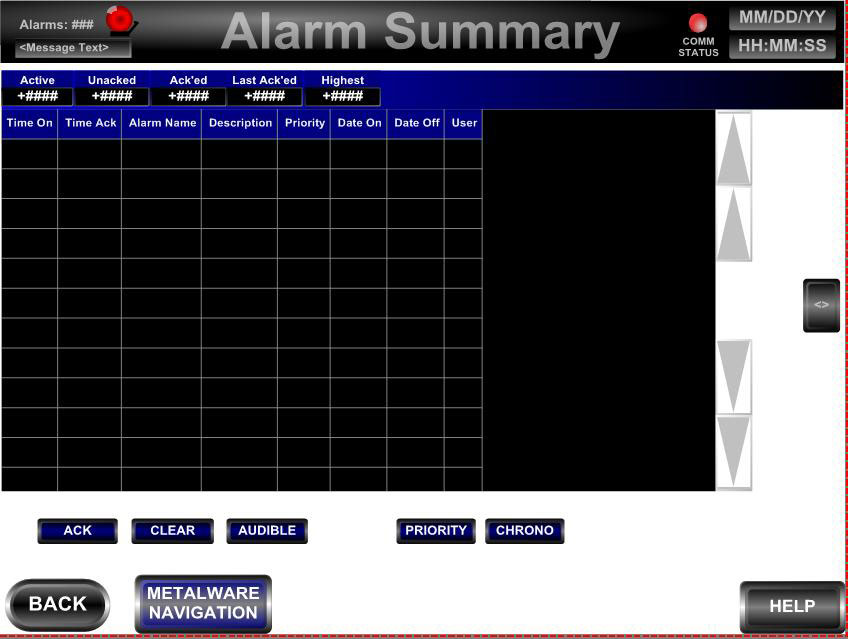This screenshot has width=848, height=639.
Task: Click the red alarm beacon icon
Action: (x=121, y=19)
